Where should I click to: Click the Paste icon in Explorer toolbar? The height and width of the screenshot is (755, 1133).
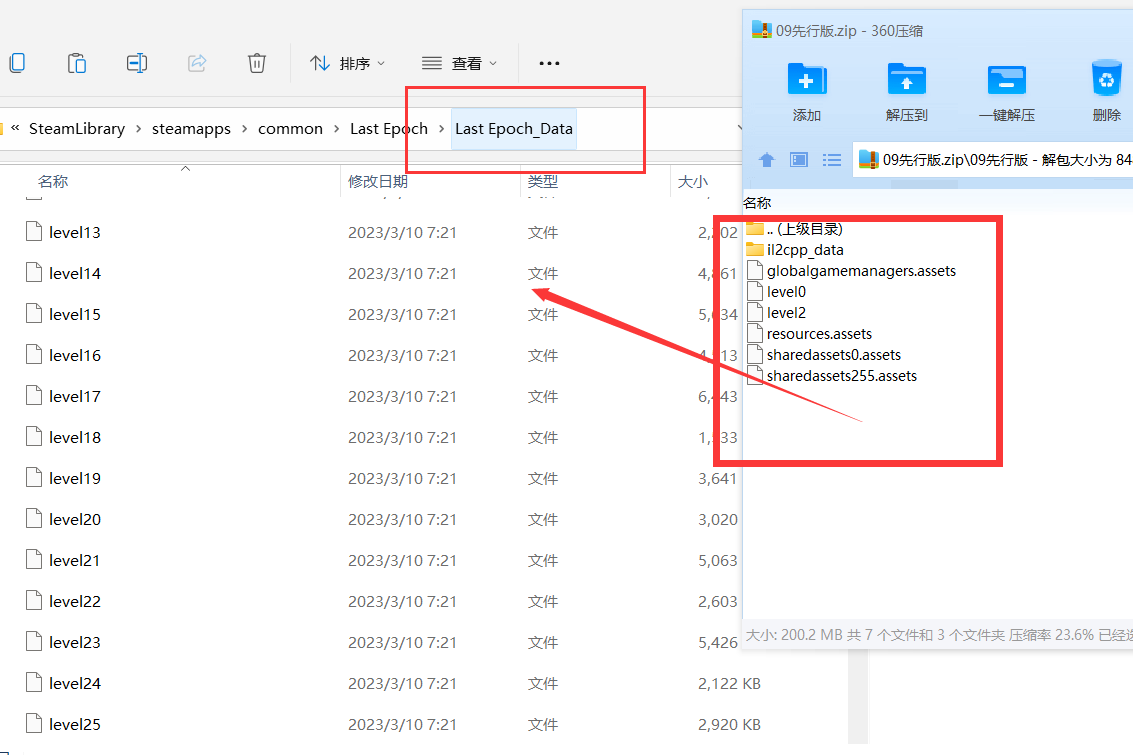pyautogui.click(x=77, y=63)
